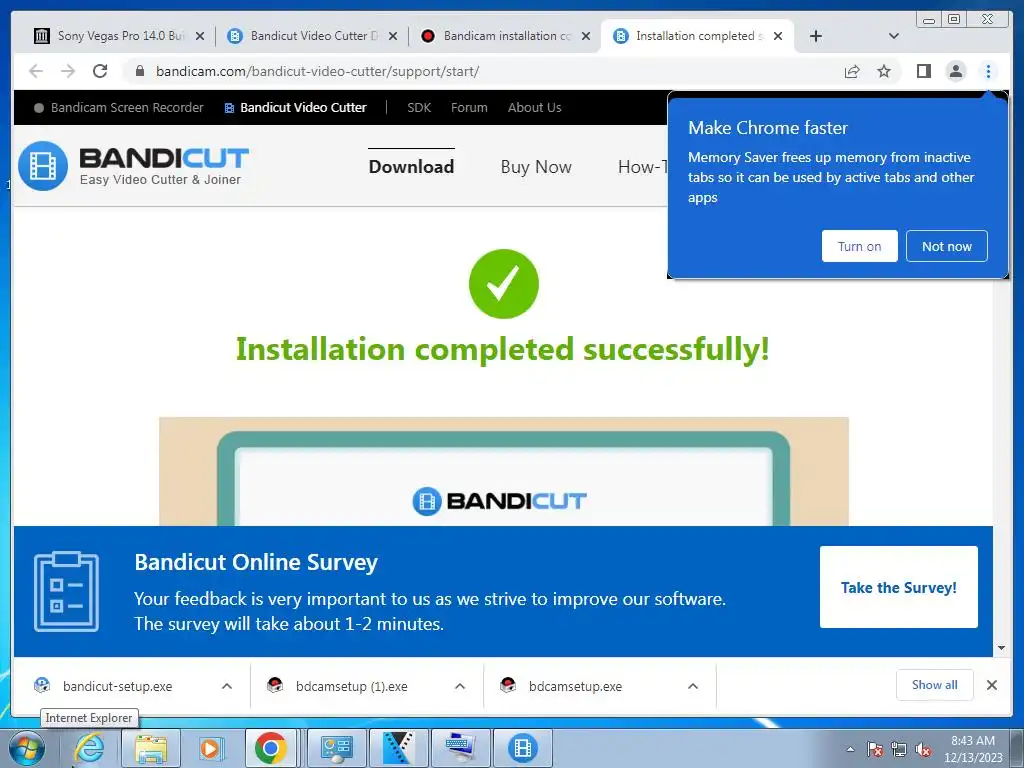Open Bandicut app from taskbar
The image size is (1024, 768).
tap(522, 748)
